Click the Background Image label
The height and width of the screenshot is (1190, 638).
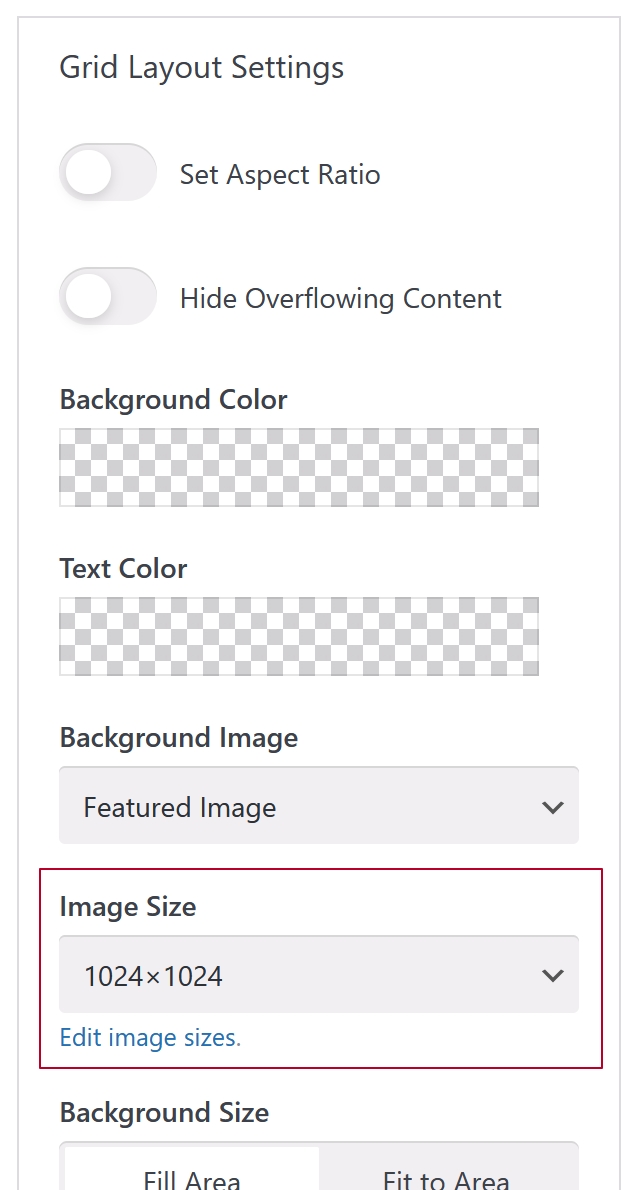[x=179, y=738]
